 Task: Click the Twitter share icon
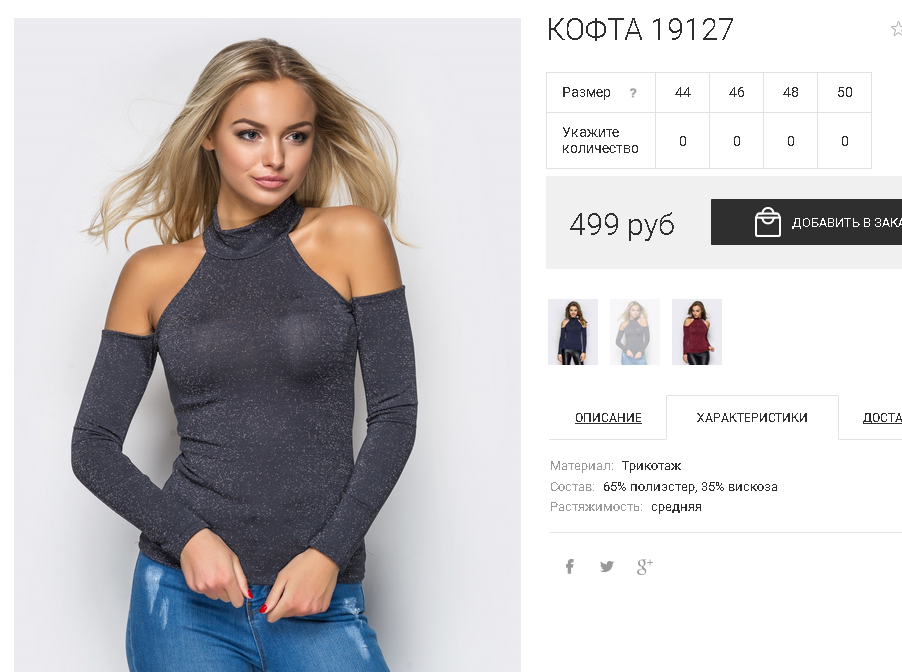pyautogui.click(x=606, y=567)
